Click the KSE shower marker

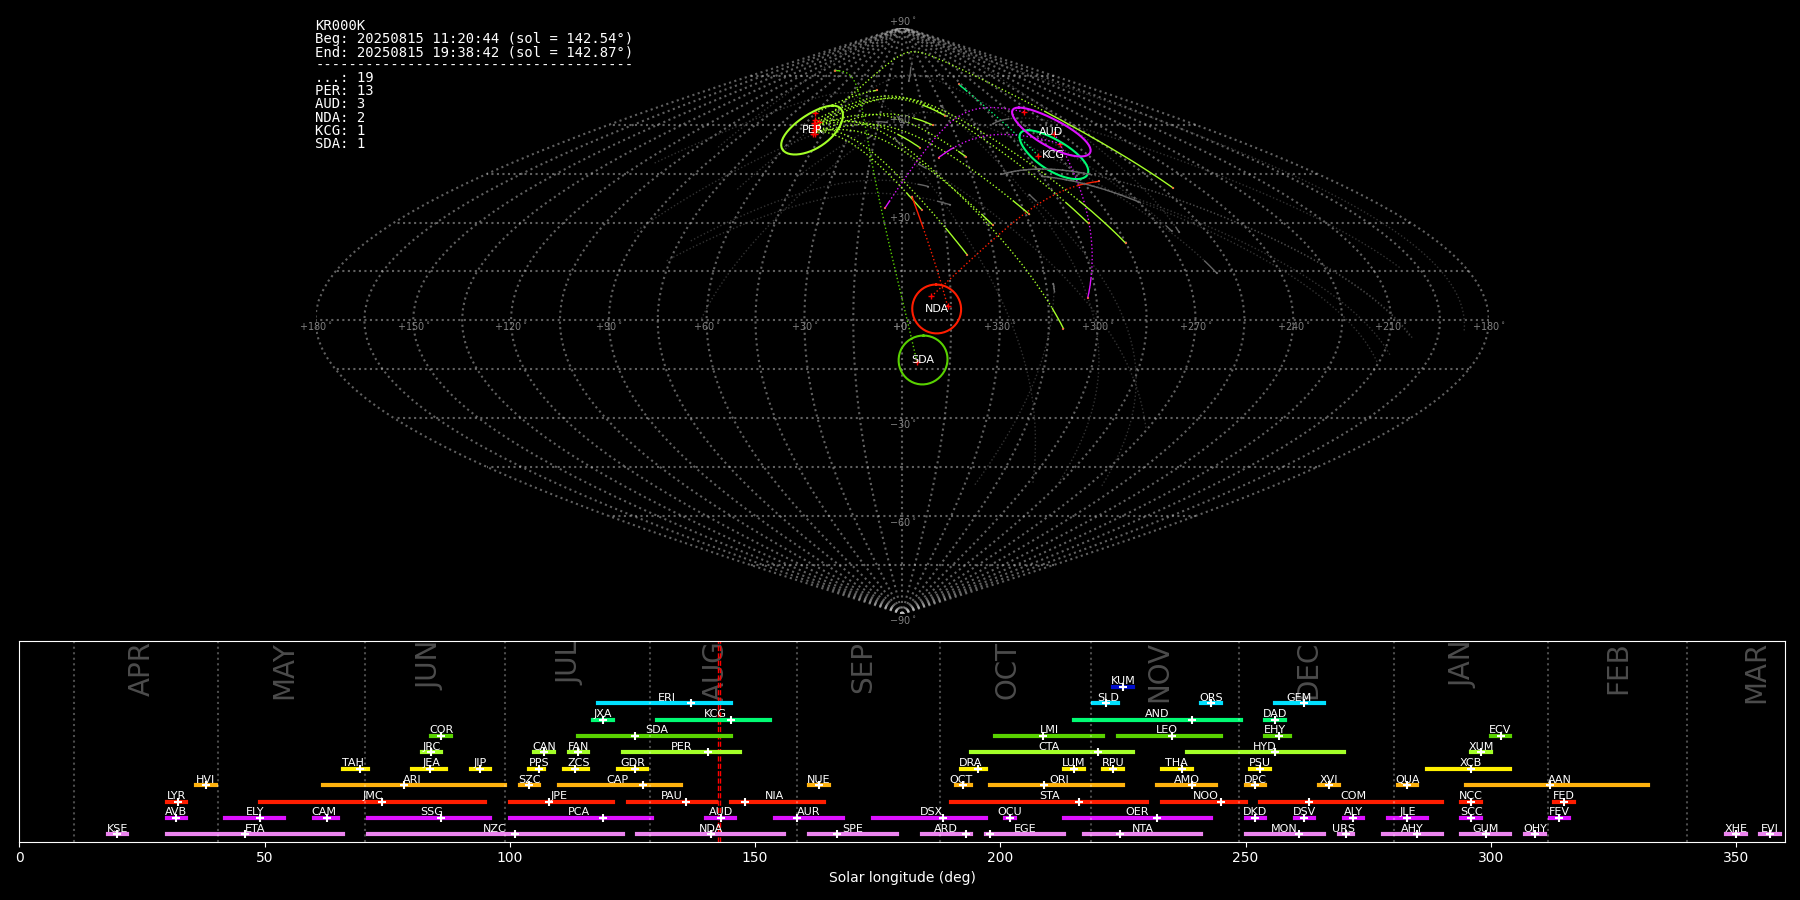[x=117, y=833]
